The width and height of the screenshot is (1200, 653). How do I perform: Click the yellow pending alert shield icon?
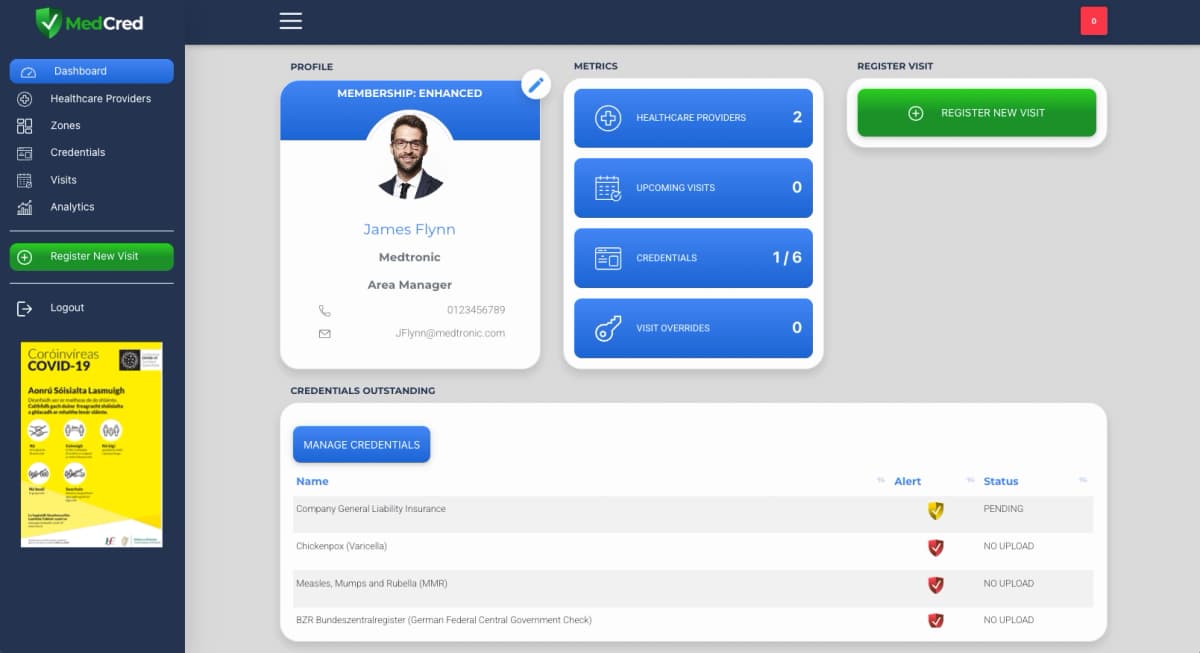pos(935,511)
